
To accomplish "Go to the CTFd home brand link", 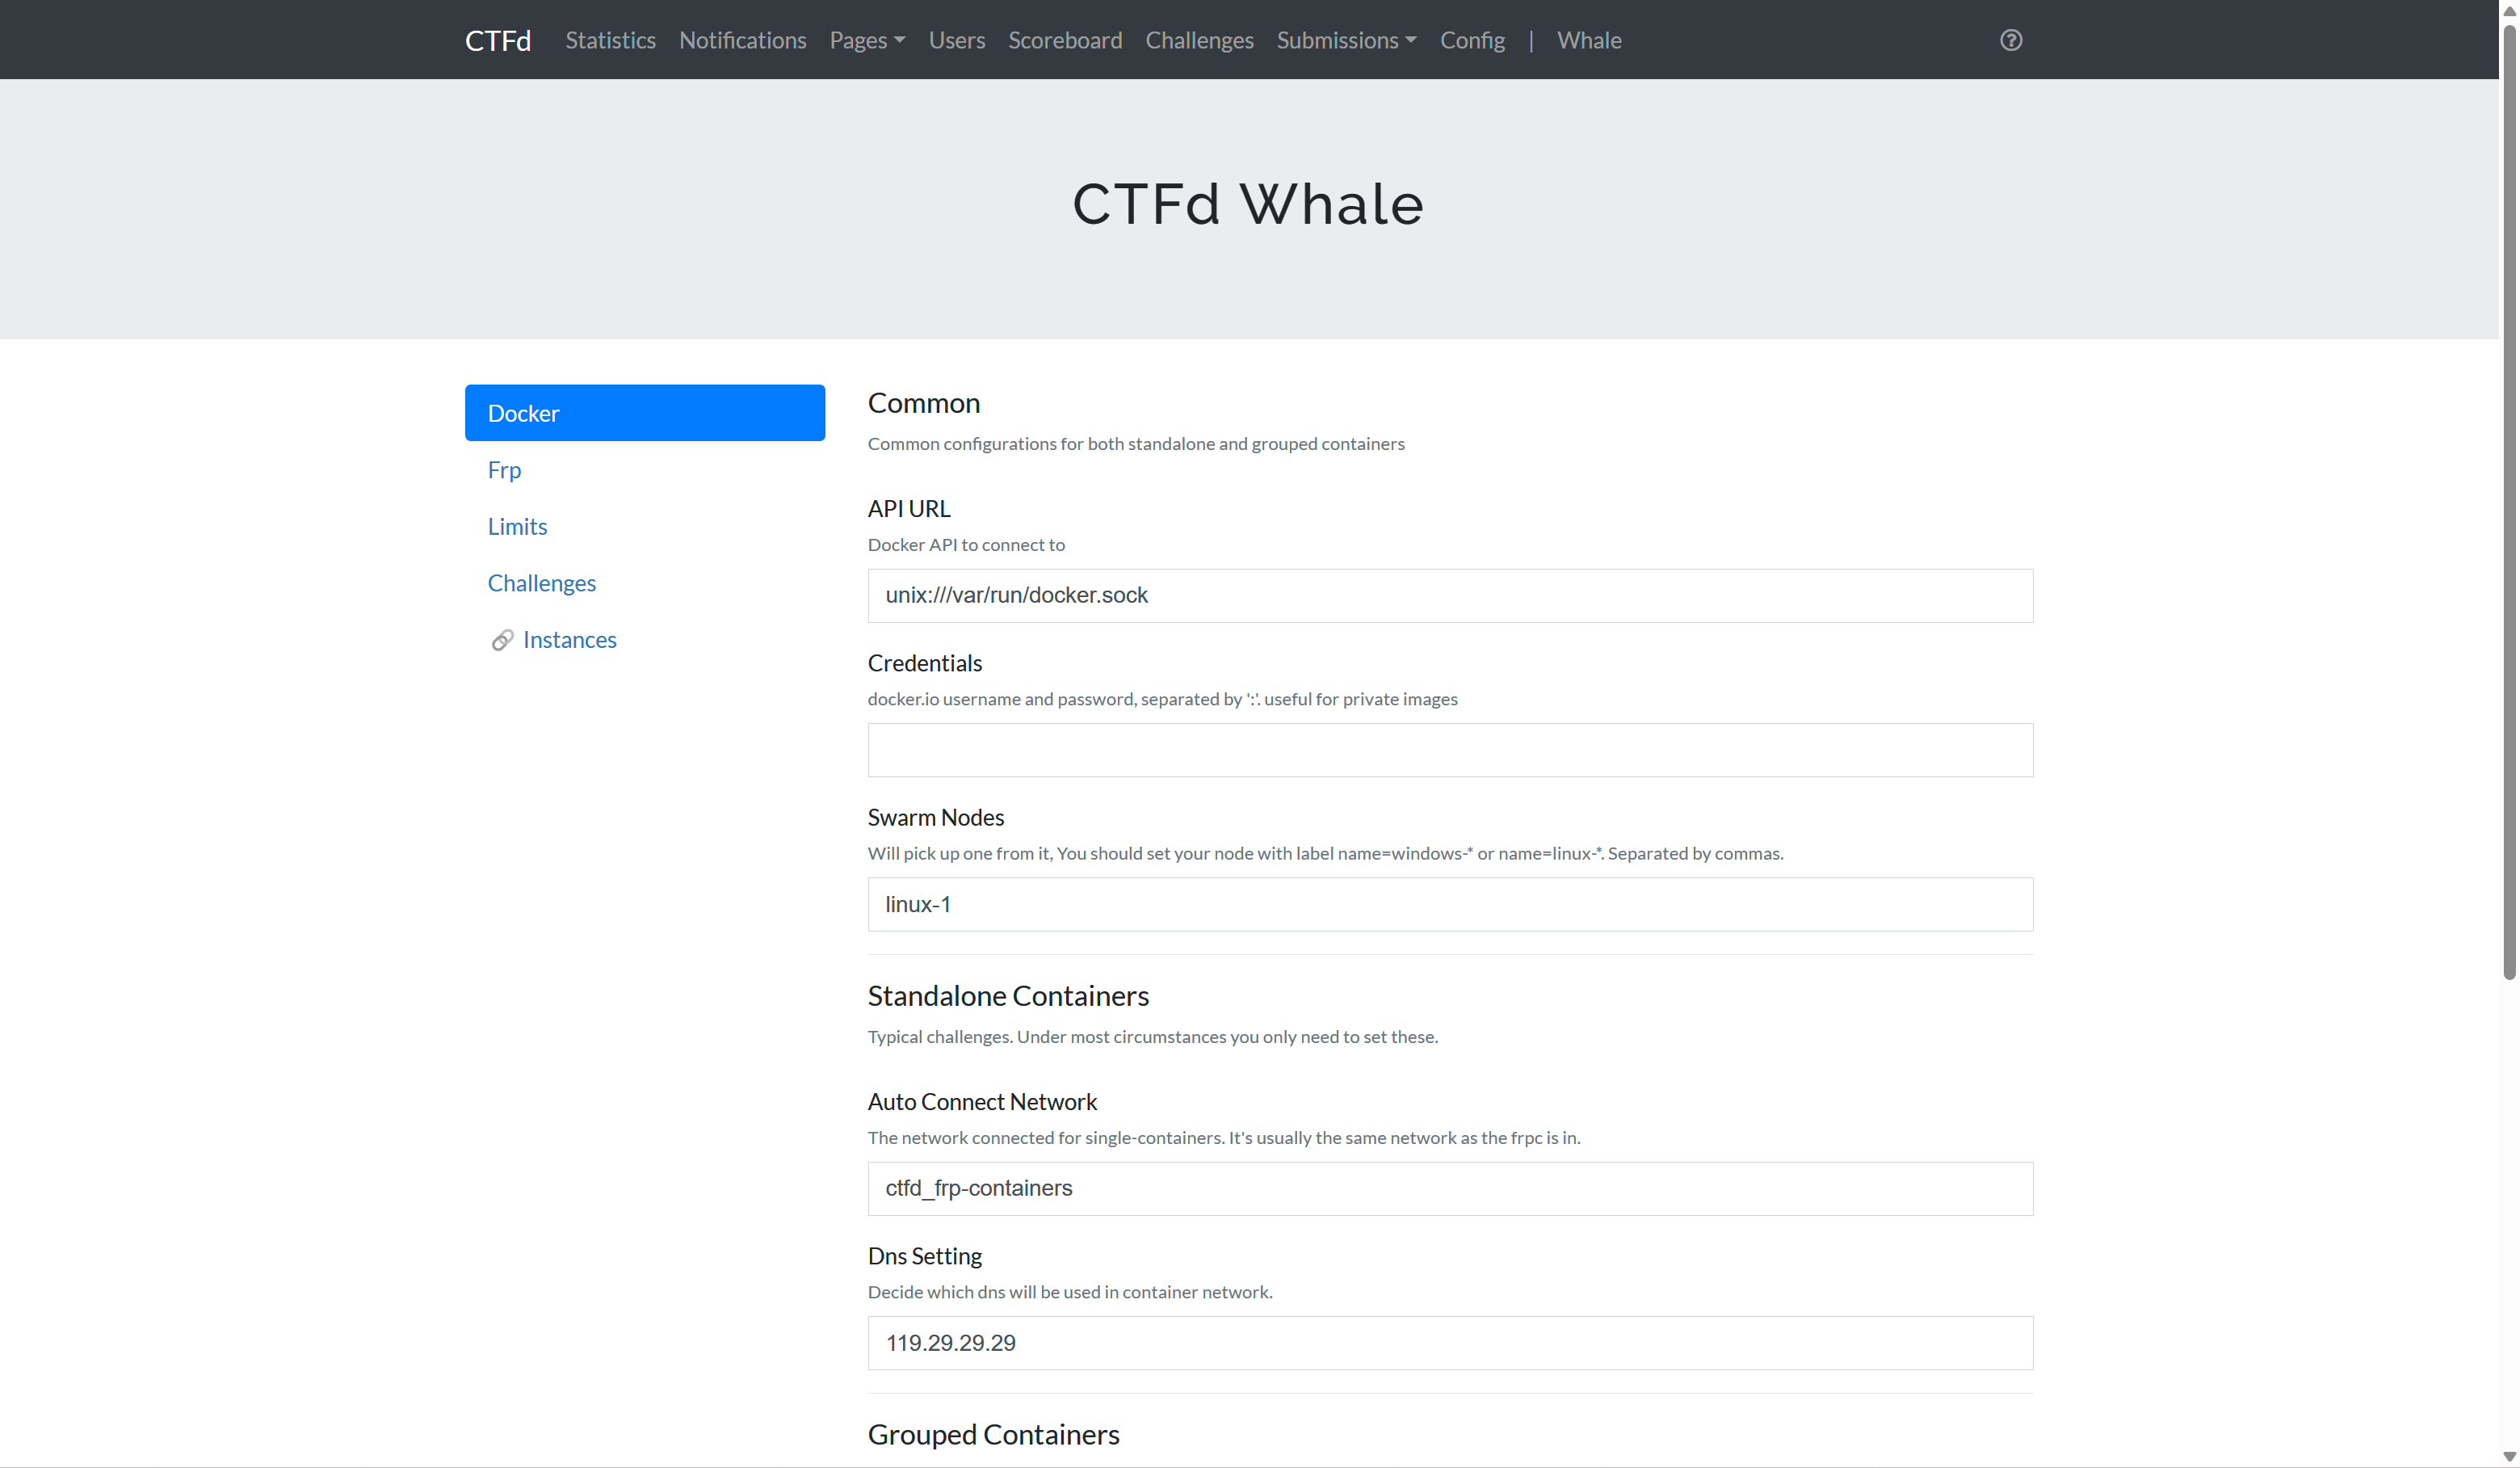I will [498, 40].
